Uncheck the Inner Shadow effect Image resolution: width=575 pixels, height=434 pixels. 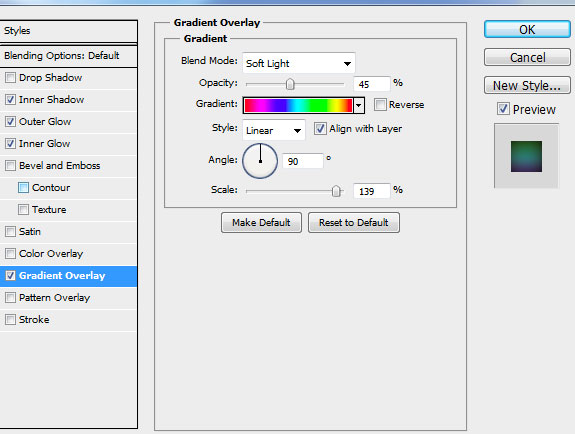[x=10, y=99]
